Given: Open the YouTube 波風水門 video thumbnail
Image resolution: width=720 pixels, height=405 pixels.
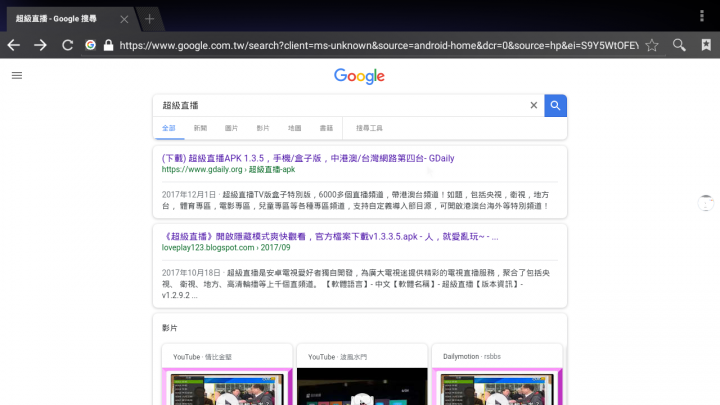Looking at the screenshot, I should pos(362,387).
